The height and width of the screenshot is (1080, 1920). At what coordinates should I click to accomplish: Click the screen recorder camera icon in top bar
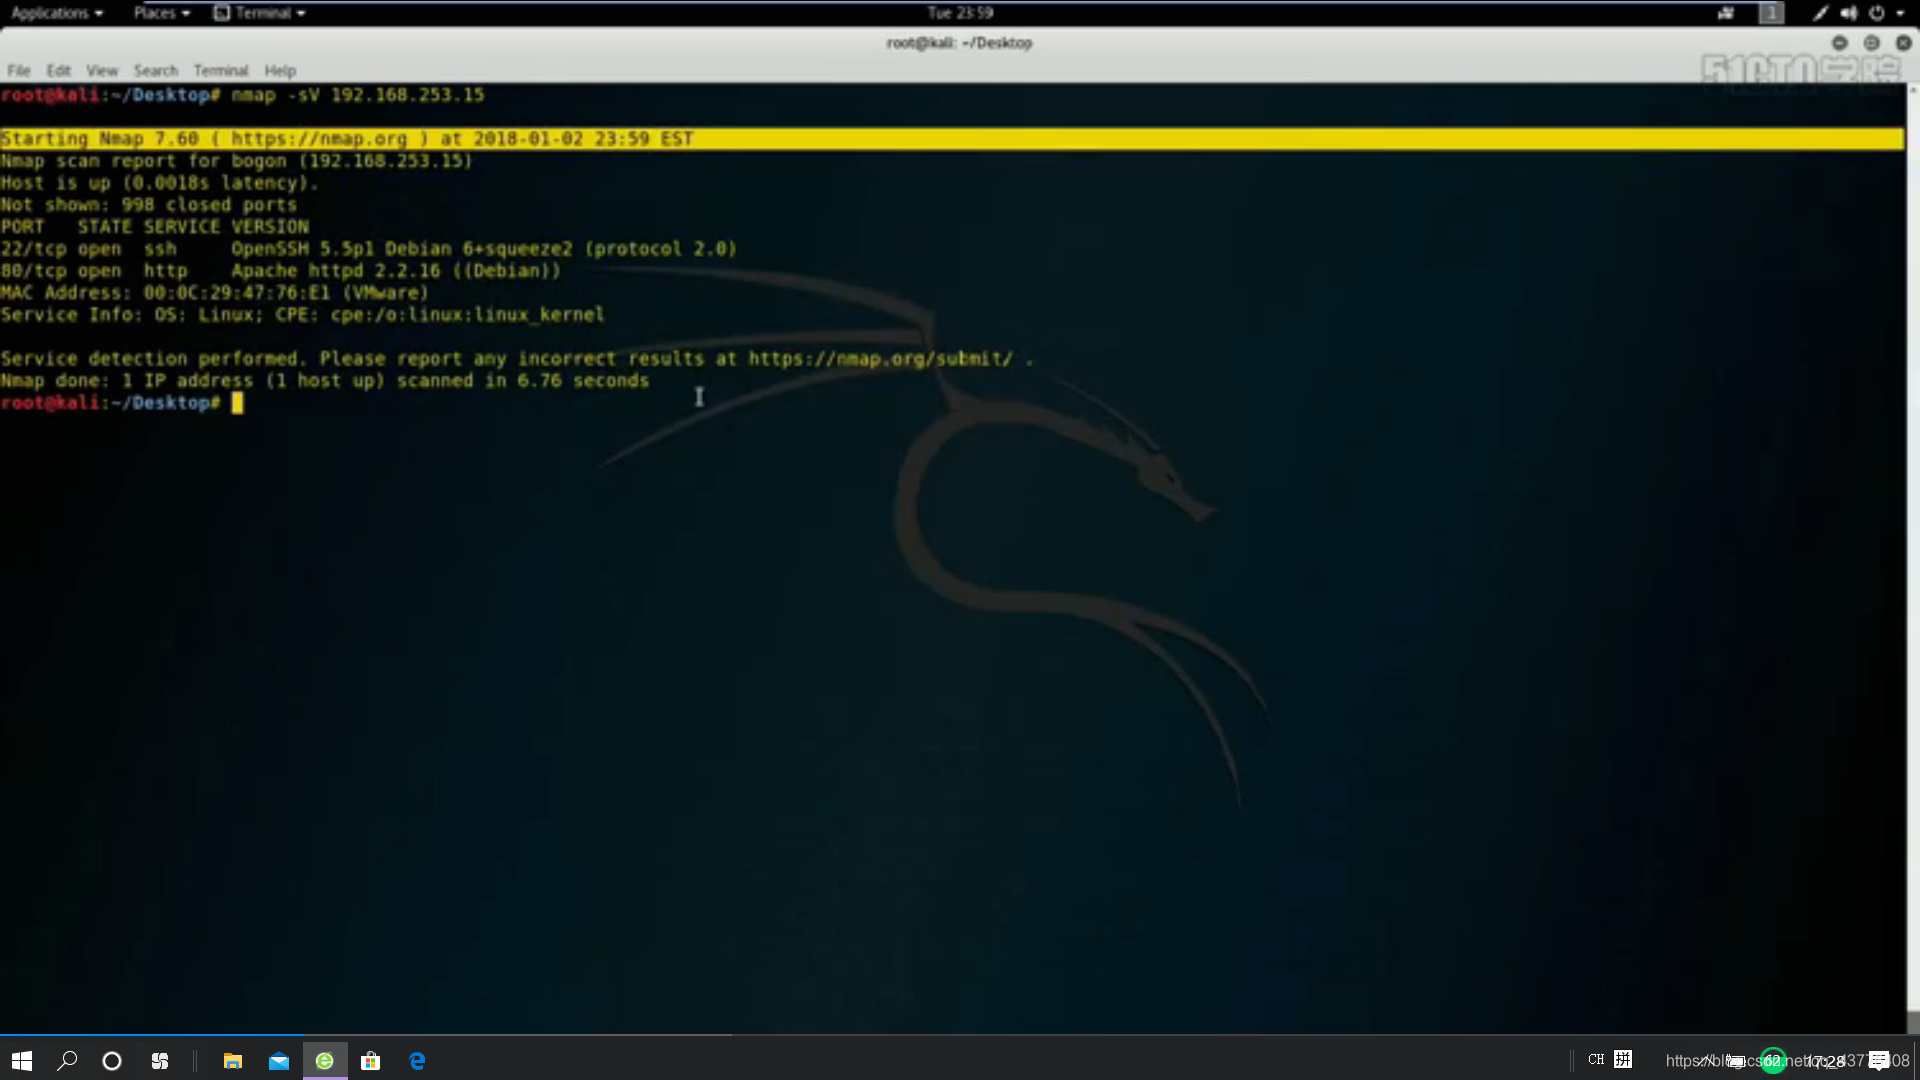point(1726,13)
